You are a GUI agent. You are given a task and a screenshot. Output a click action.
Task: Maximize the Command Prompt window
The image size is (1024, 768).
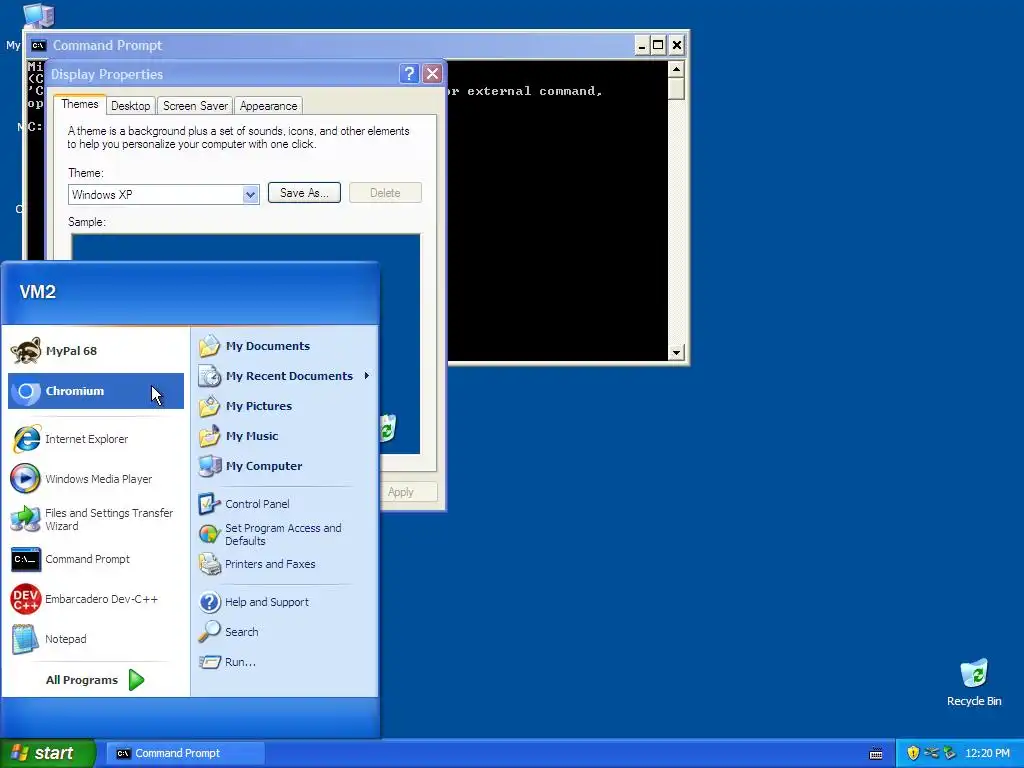658,45
